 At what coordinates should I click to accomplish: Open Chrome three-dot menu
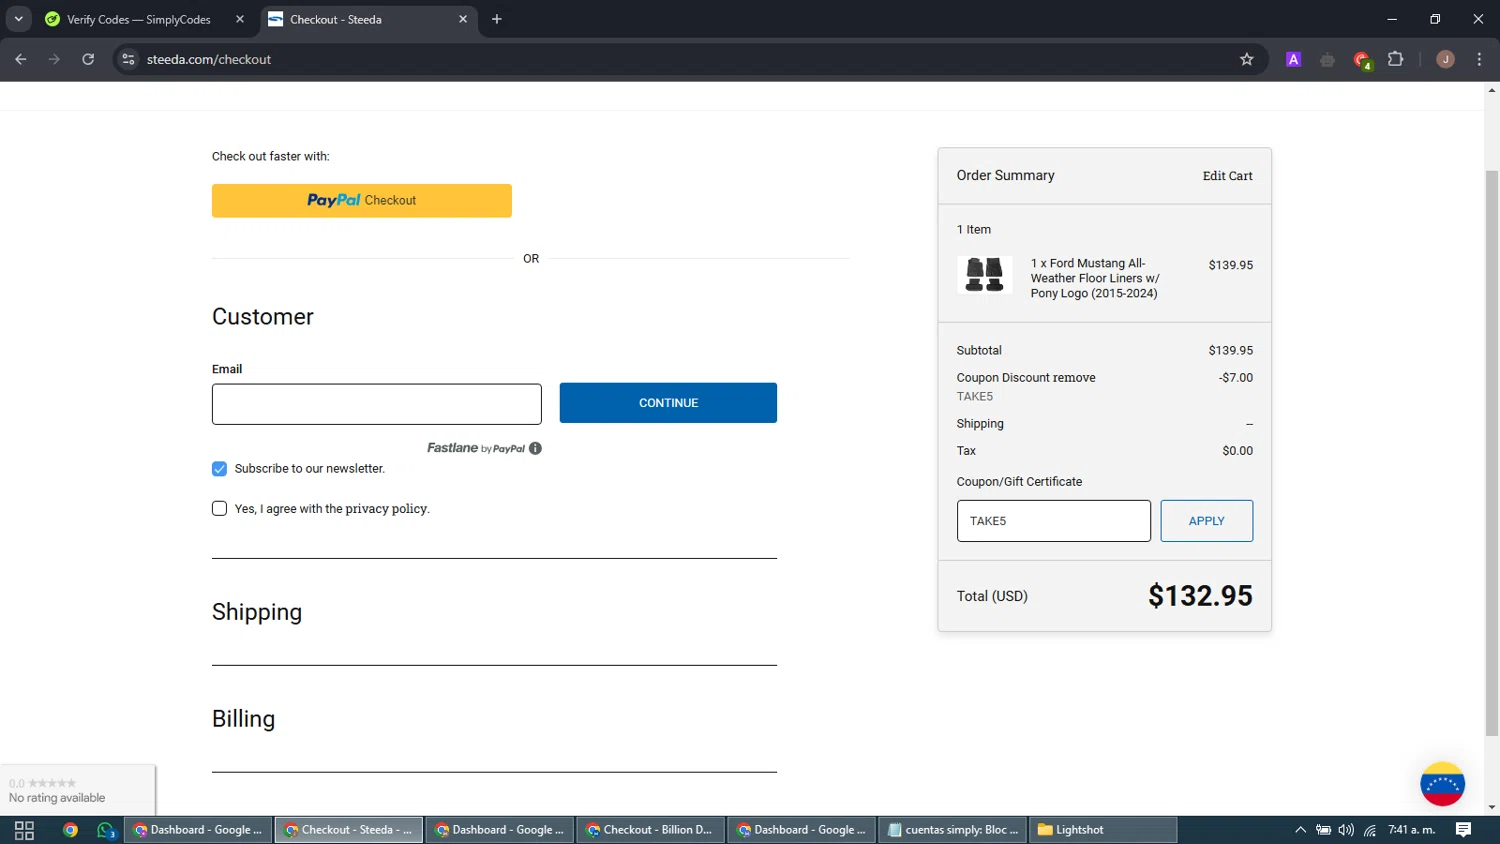click(x=1479, y=59)
